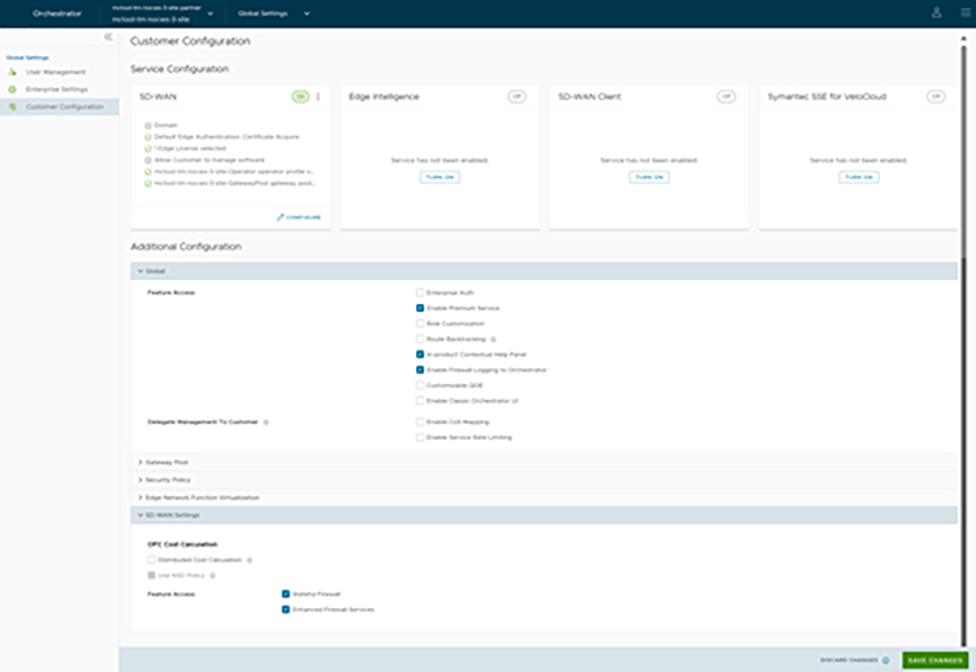Open the hamburger menu icon at top right
The height and width of the screenshot is (672, 976).
[x=964, y=13]
